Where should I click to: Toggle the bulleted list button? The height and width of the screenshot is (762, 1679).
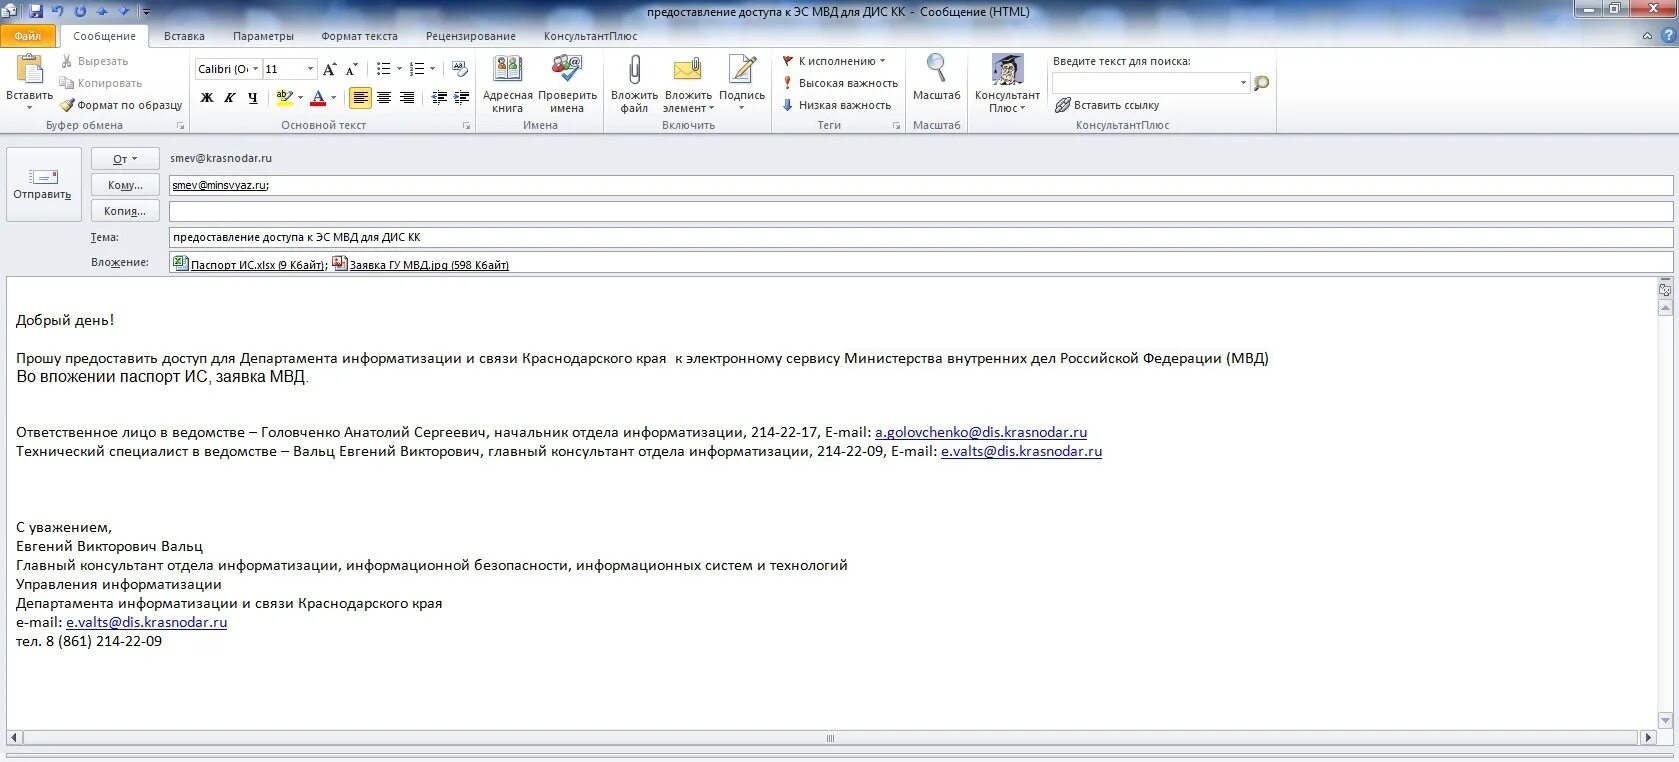[x=383, y=69]
